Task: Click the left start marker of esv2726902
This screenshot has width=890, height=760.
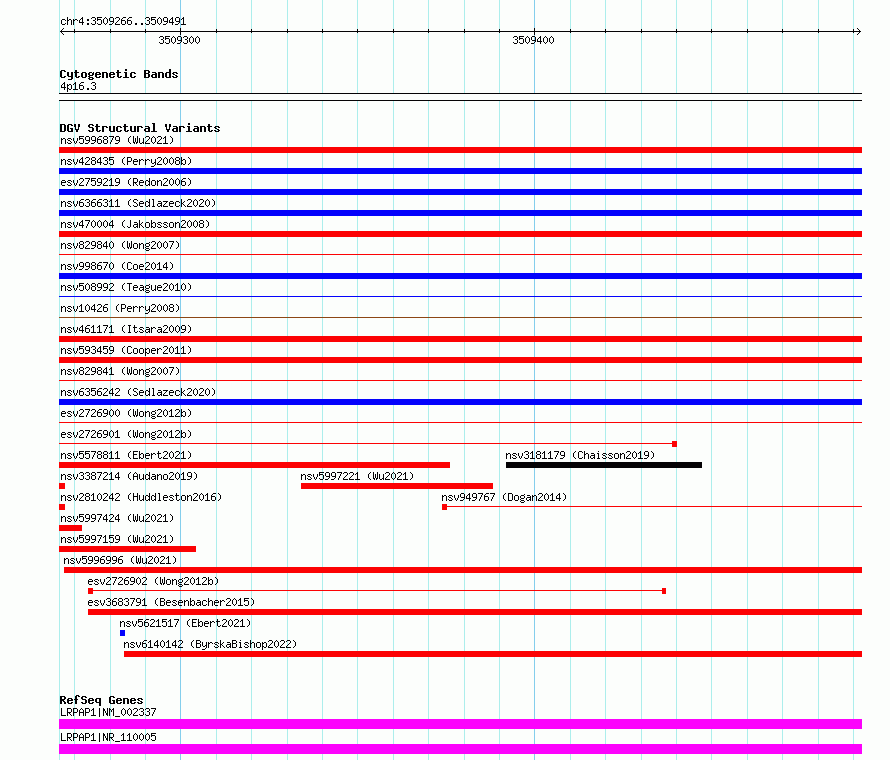Action: (91, 591)
